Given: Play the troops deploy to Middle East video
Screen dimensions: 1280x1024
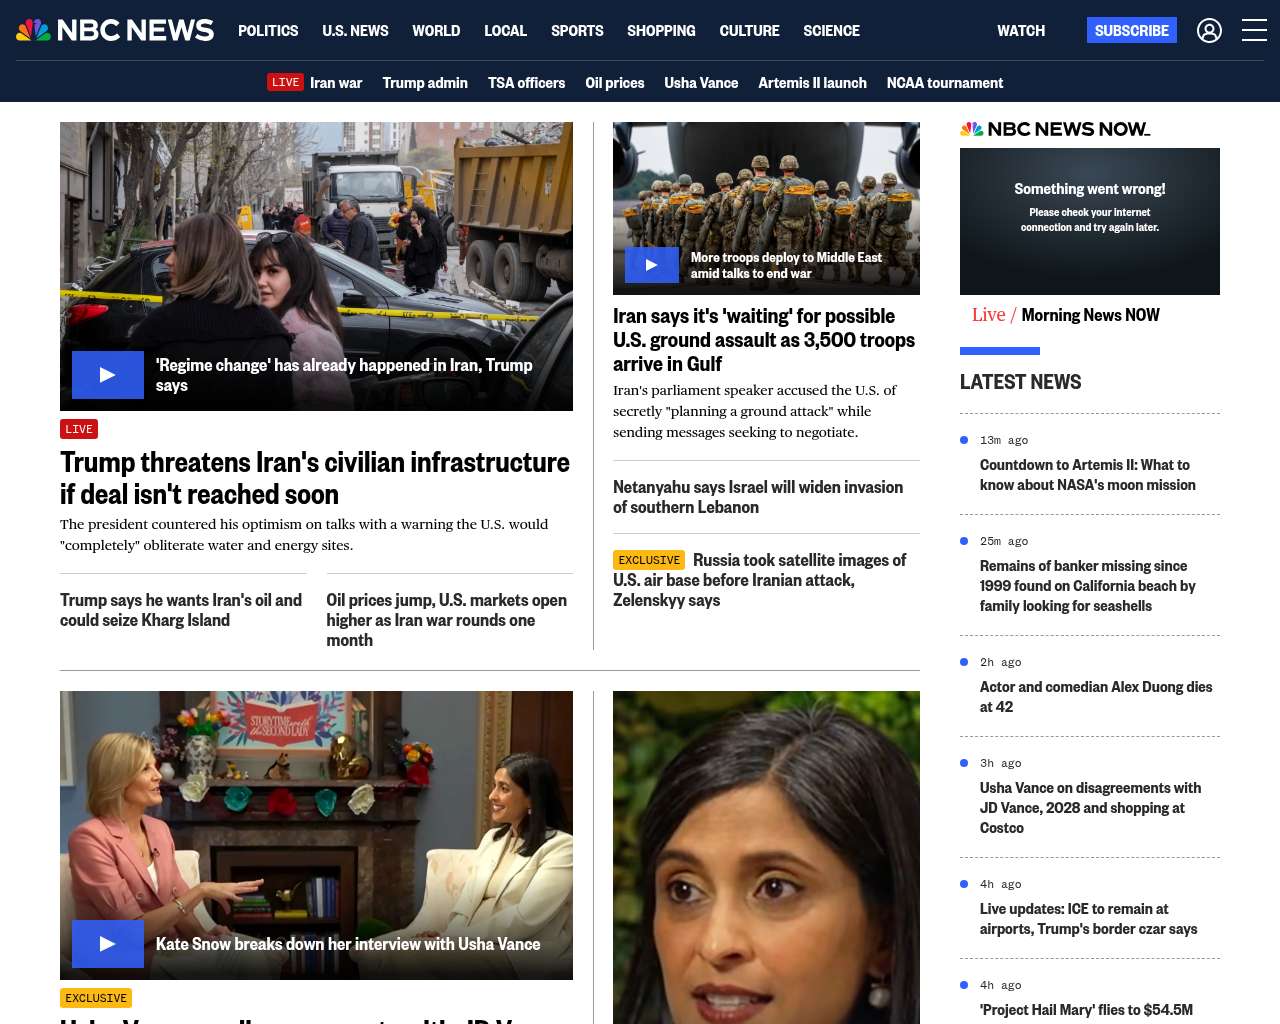Looking at the screenshot, I should [652, 265].
